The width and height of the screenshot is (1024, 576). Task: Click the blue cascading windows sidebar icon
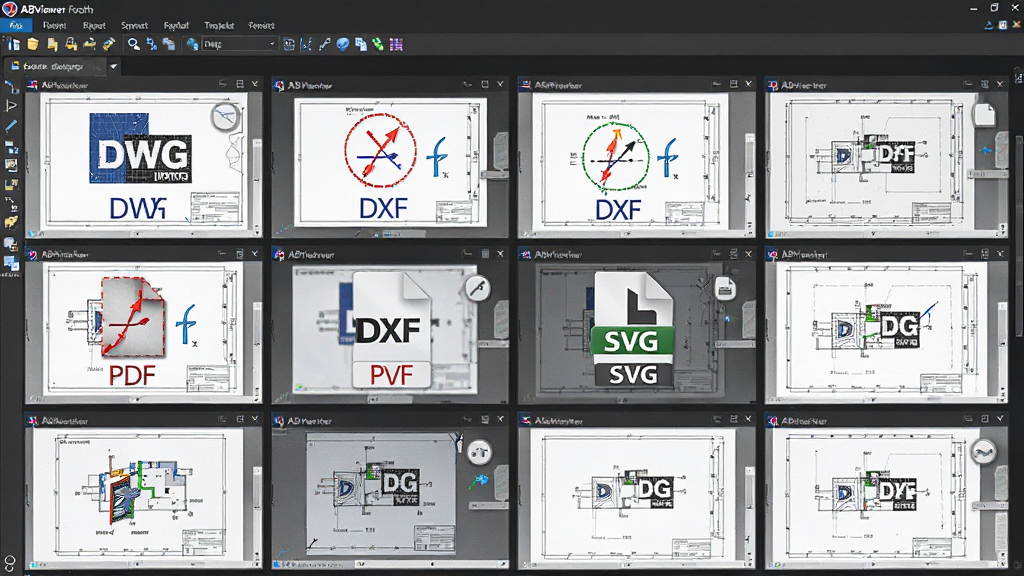pos(11,263)
